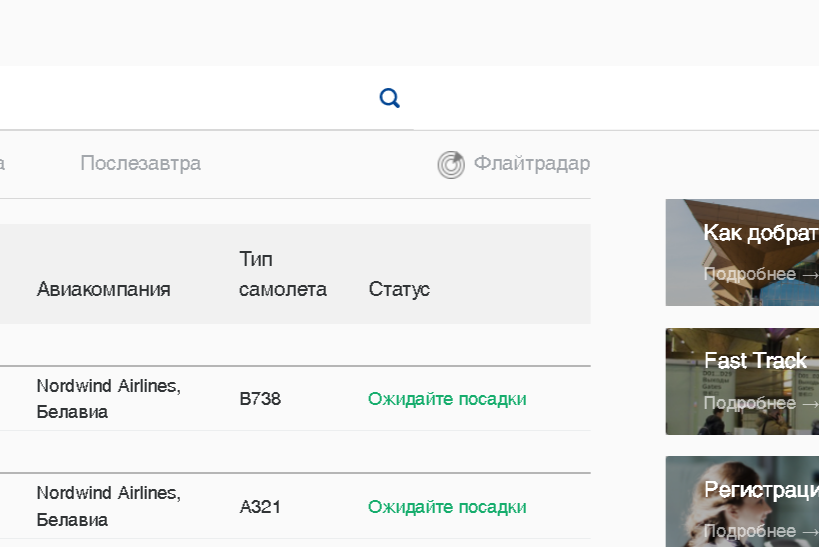
Task: Click the Статус column header
Action: pos(399,289)
